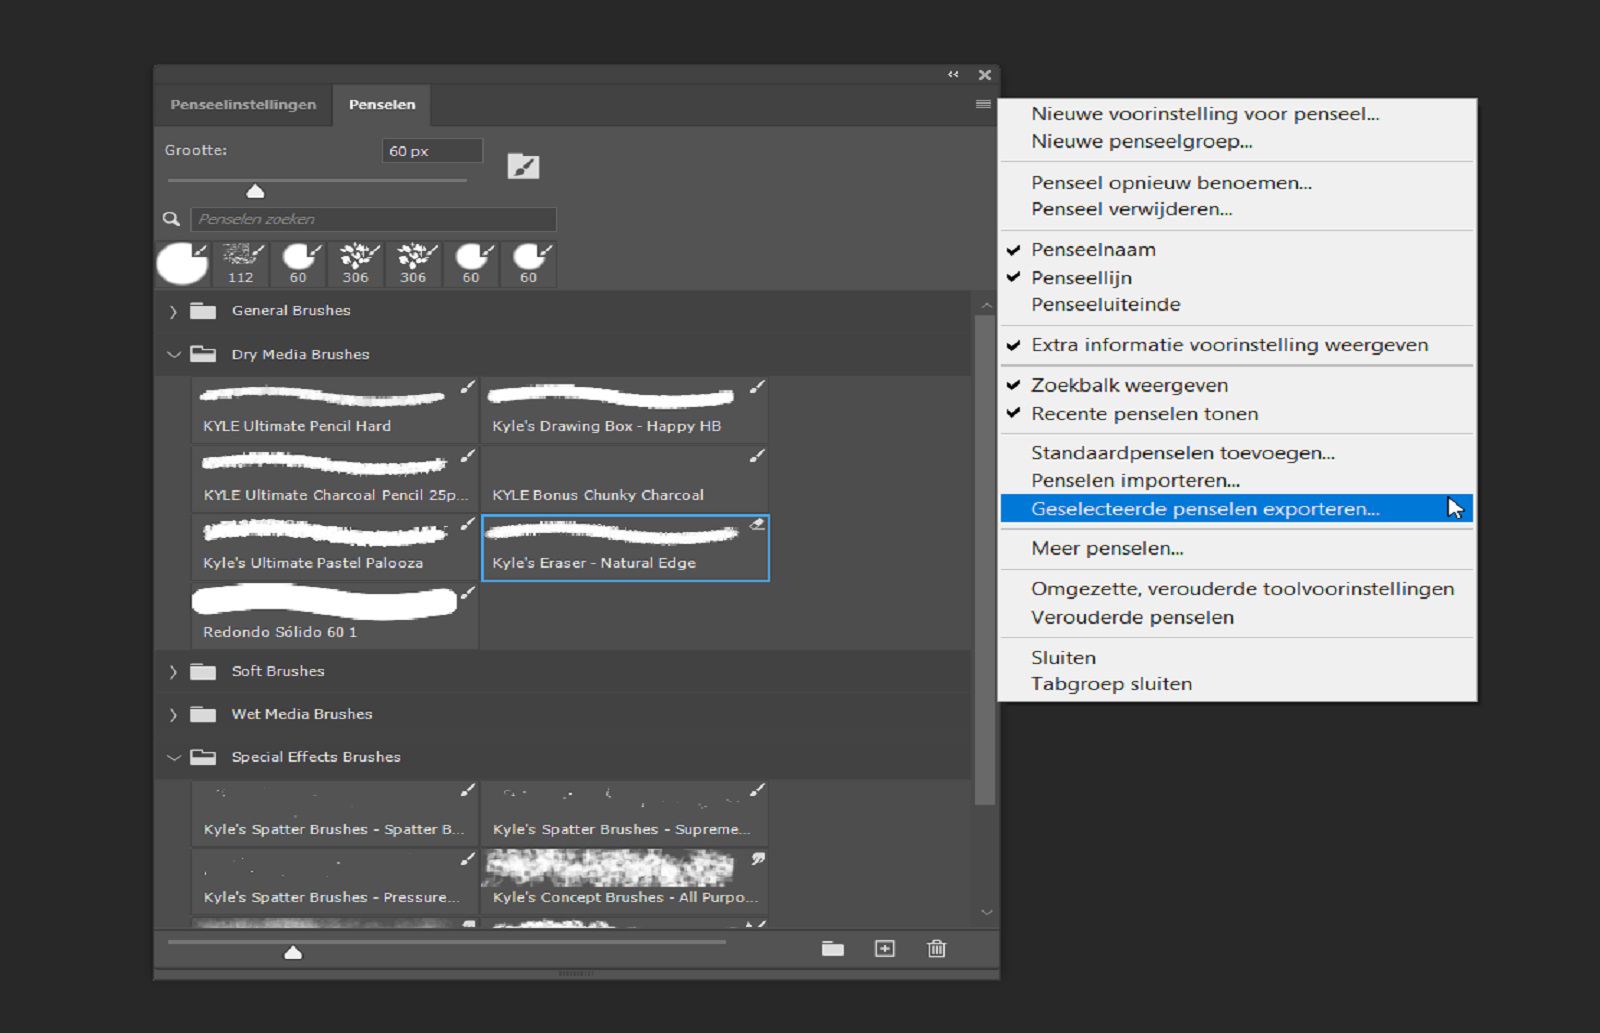Expand the Wet Media Brushes group

[x=174, y=714]
